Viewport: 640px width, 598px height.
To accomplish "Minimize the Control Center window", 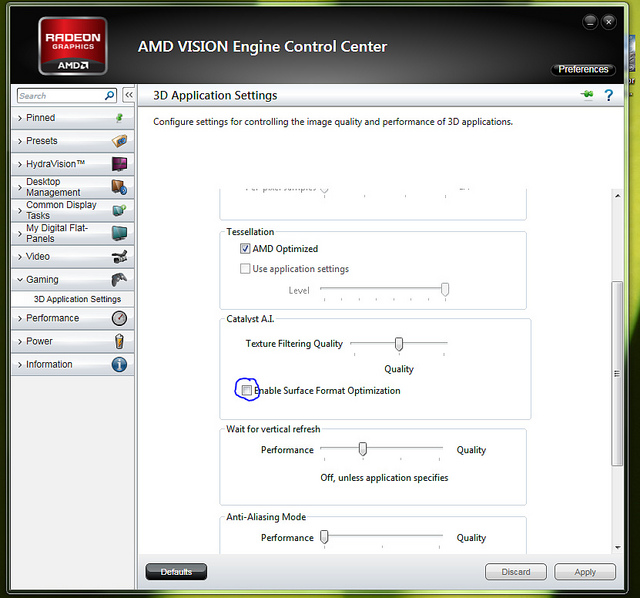I will click(x=590, y=22).
